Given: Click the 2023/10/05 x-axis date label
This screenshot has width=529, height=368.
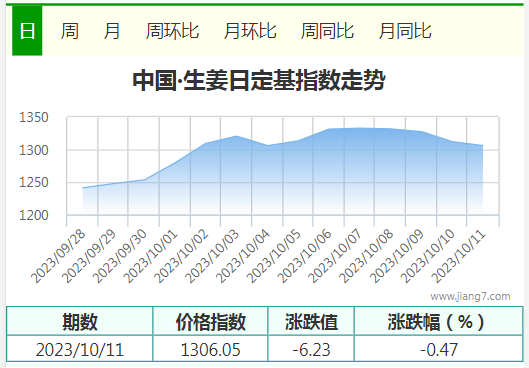Looking at the screenshot, I should [274, 256].
